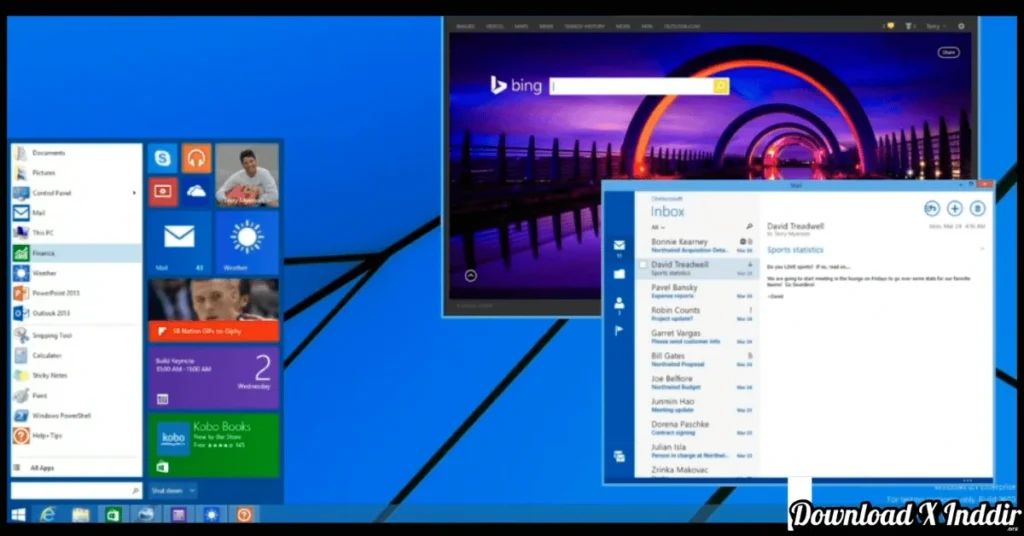1024x536 pixels.
Task: Click the Delete trash button in Mail
Action: click(x=977, y=209)
